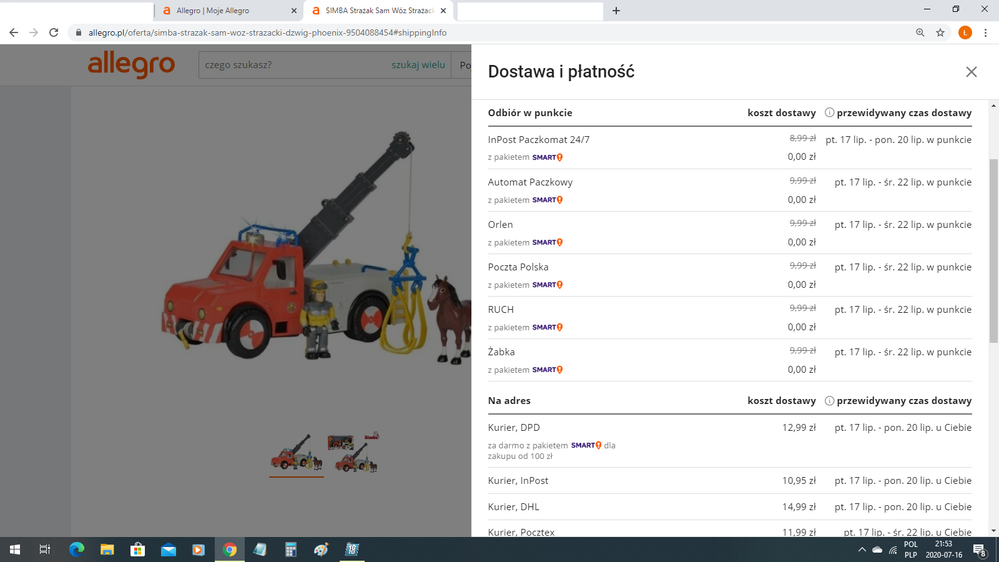Screen dimensions: 999x562
Task: Click the info icon in Na adres header
Action: [x=829, y=401]
